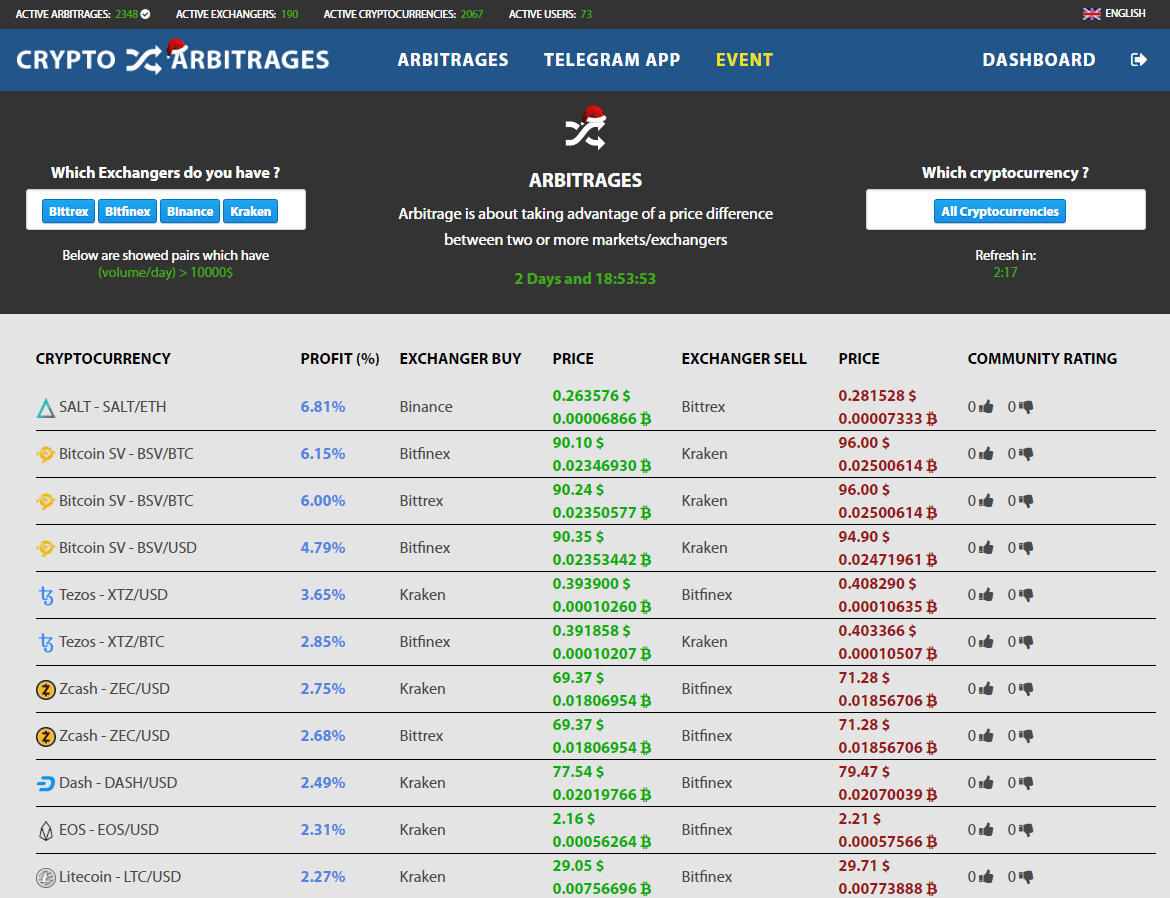Viewport: 1170px width, 898px height.
Task: Click the EXCHANGER BUY column header
Action: (x=460, y=358)
